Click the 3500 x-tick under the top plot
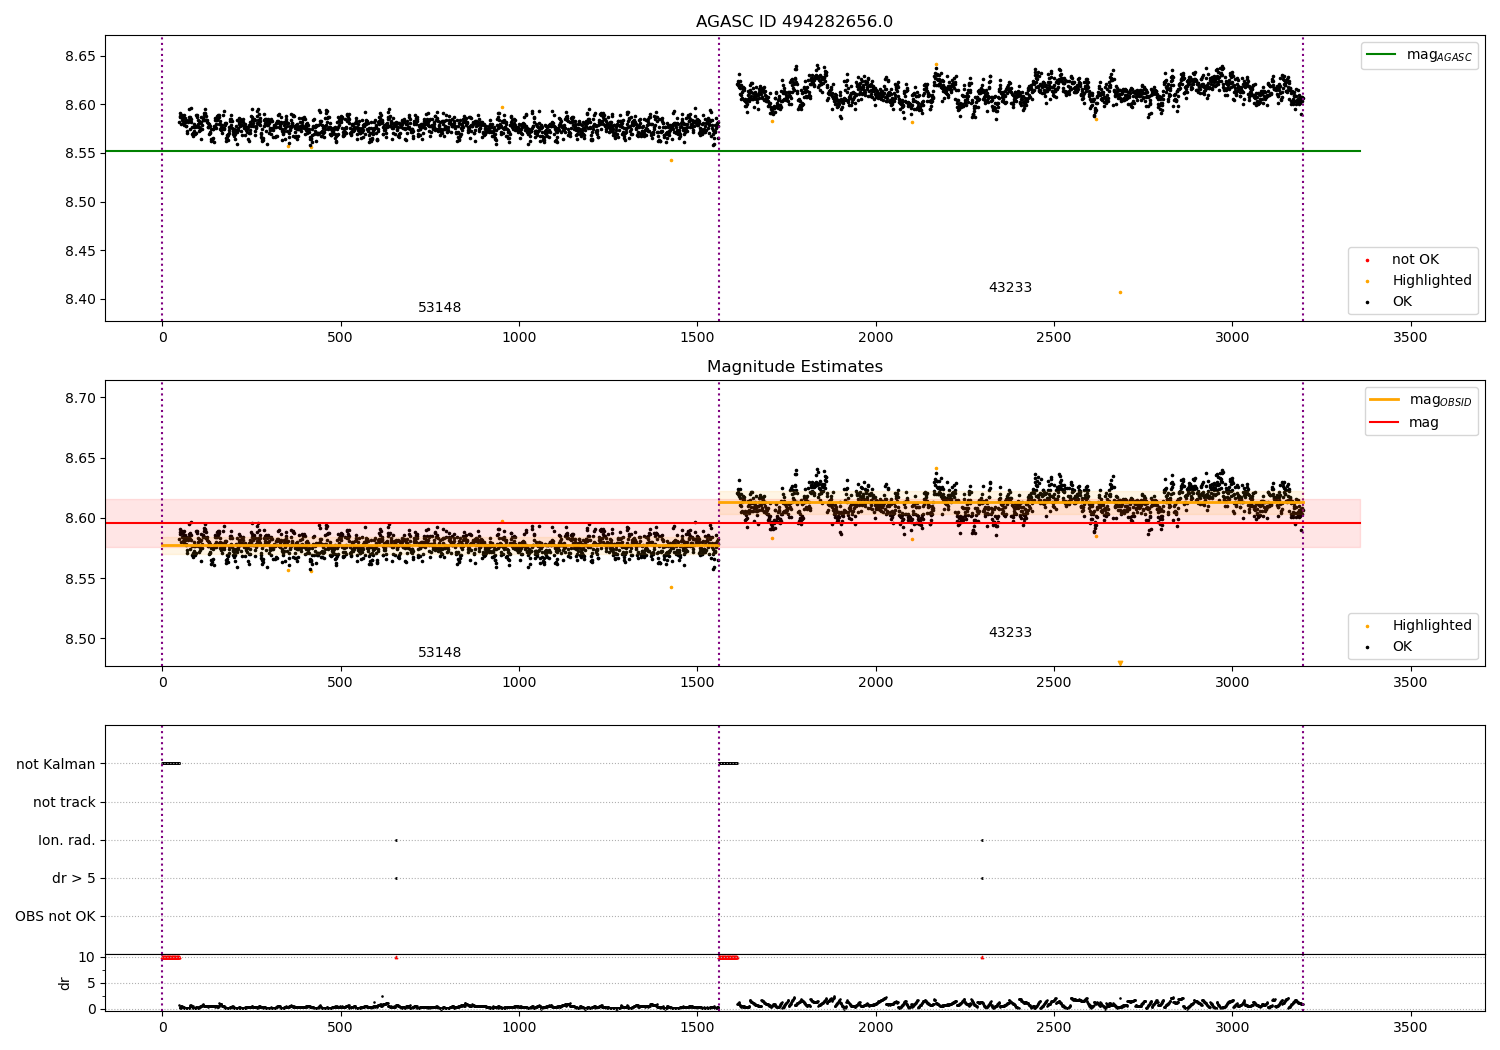The image size is (1500, 1050). [x=1410, y=338]
